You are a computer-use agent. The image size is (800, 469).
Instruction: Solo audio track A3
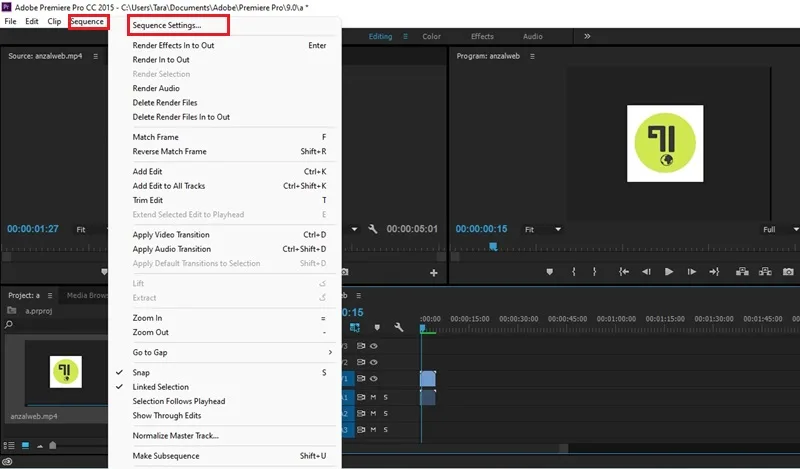[386, 430]
